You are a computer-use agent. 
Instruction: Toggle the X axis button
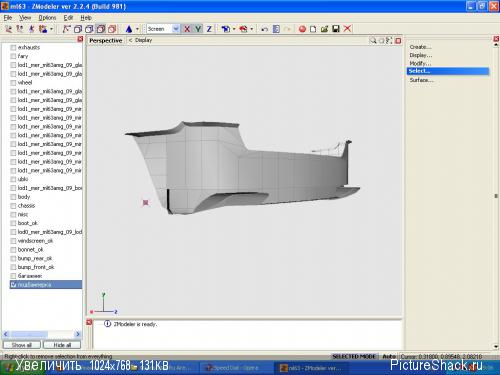pos(187,29)
